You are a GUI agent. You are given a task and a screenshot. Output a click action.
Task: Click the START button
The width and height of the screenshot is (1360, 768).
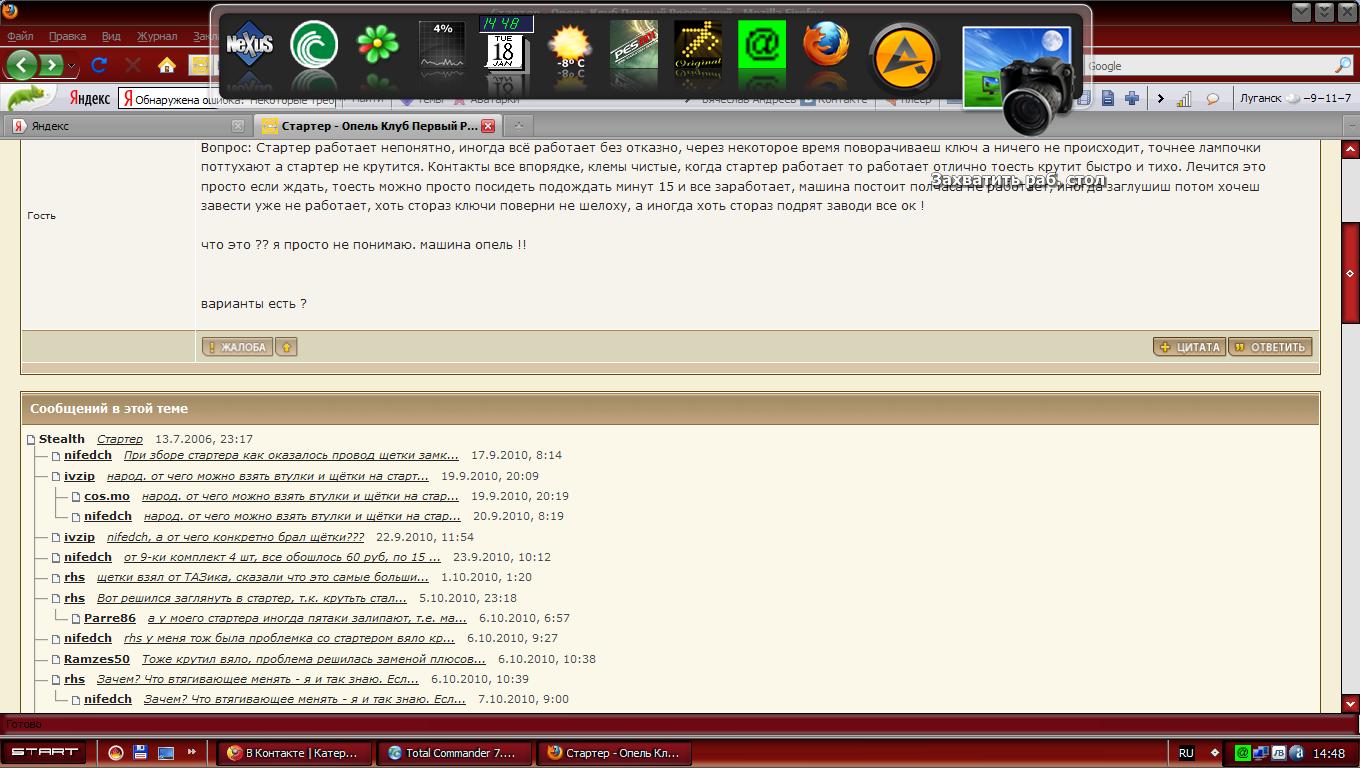click(45, 752)
